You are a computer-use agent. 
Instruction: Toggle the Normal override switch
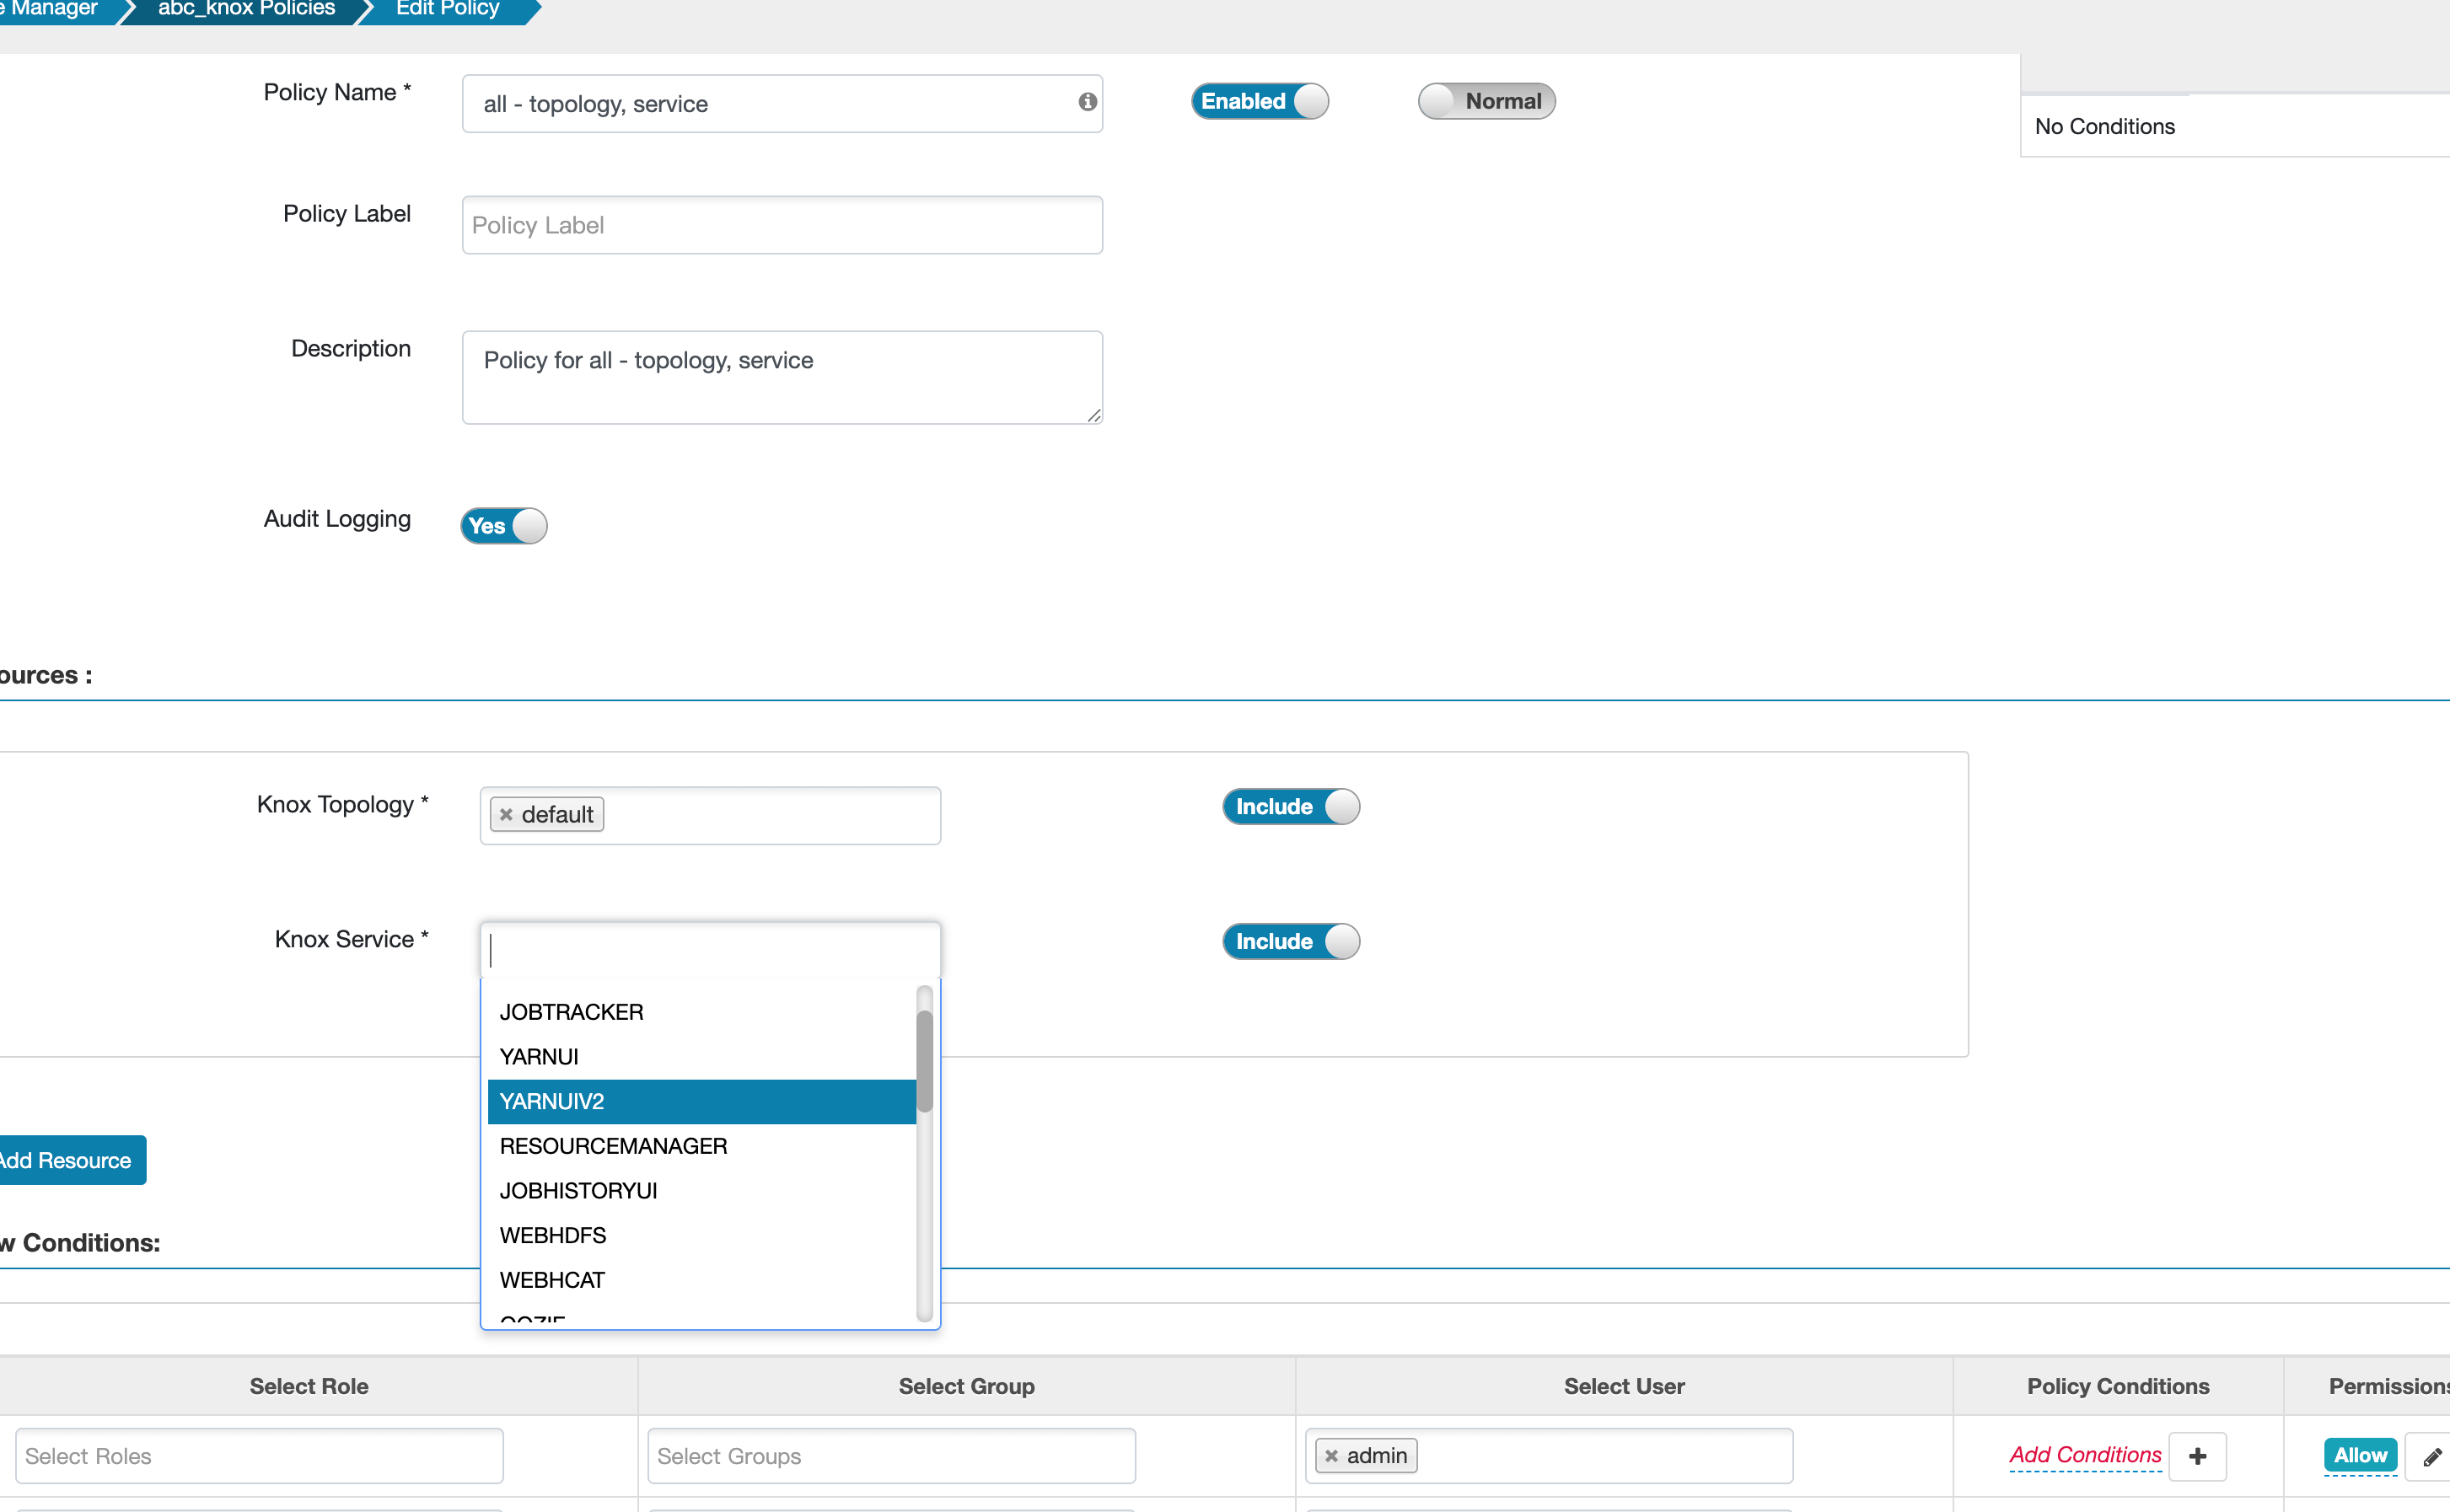pos(1486,101)
